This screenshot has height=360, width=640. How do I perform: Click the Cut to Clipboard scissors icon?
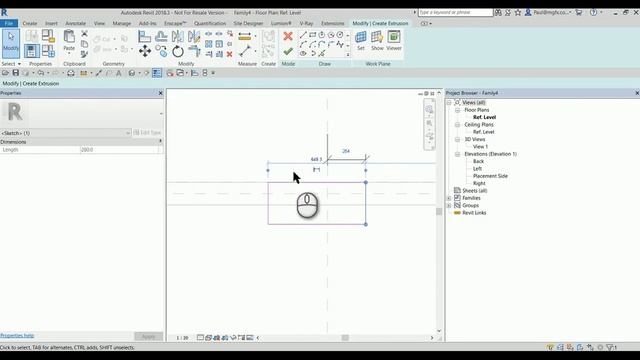(84, 33)
